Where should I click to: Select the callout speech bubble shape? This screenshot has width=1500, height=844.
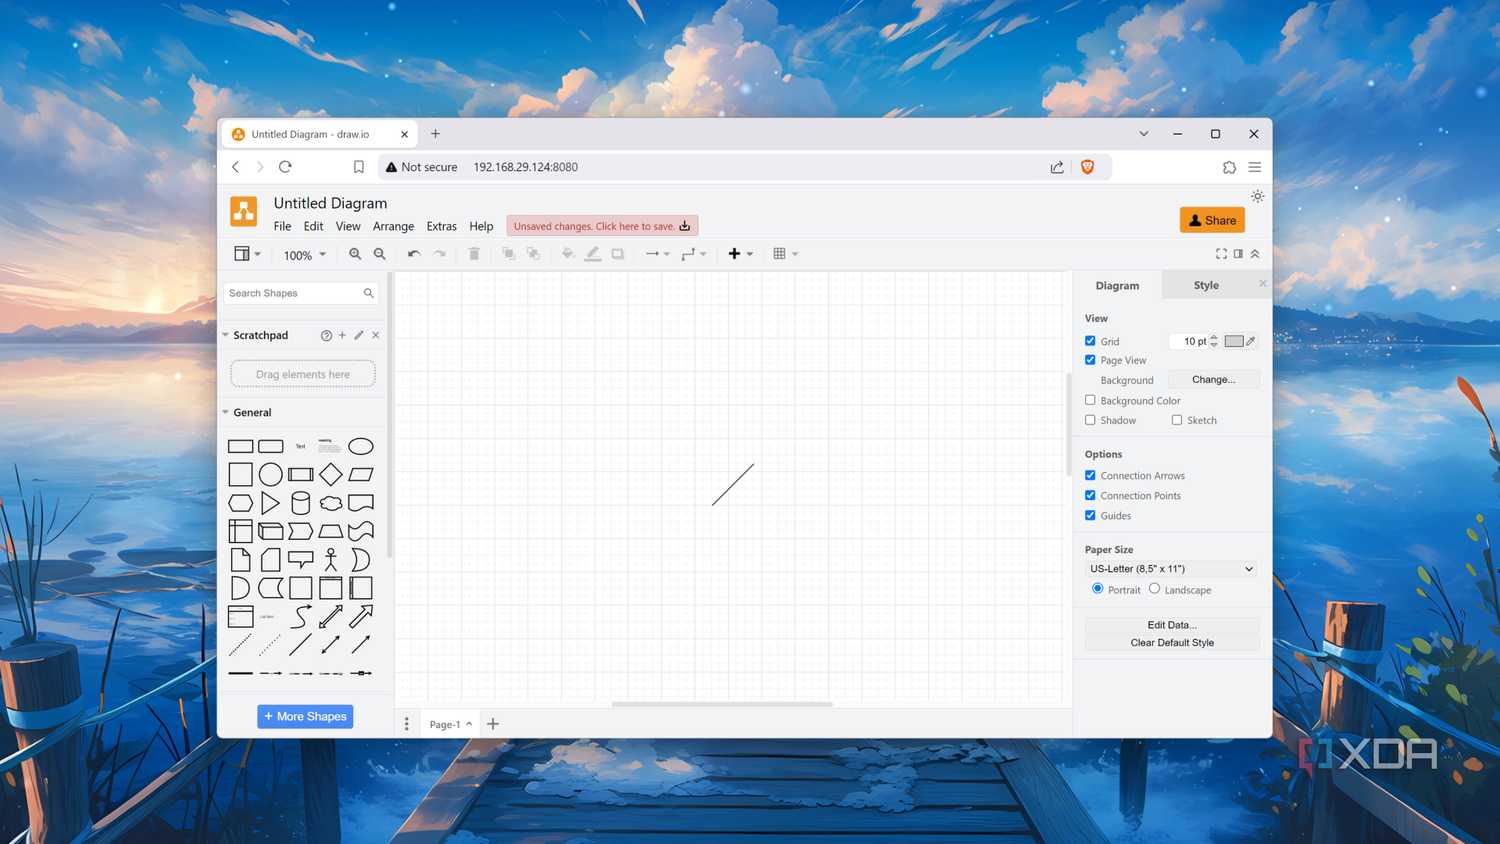tap(301, 560)
